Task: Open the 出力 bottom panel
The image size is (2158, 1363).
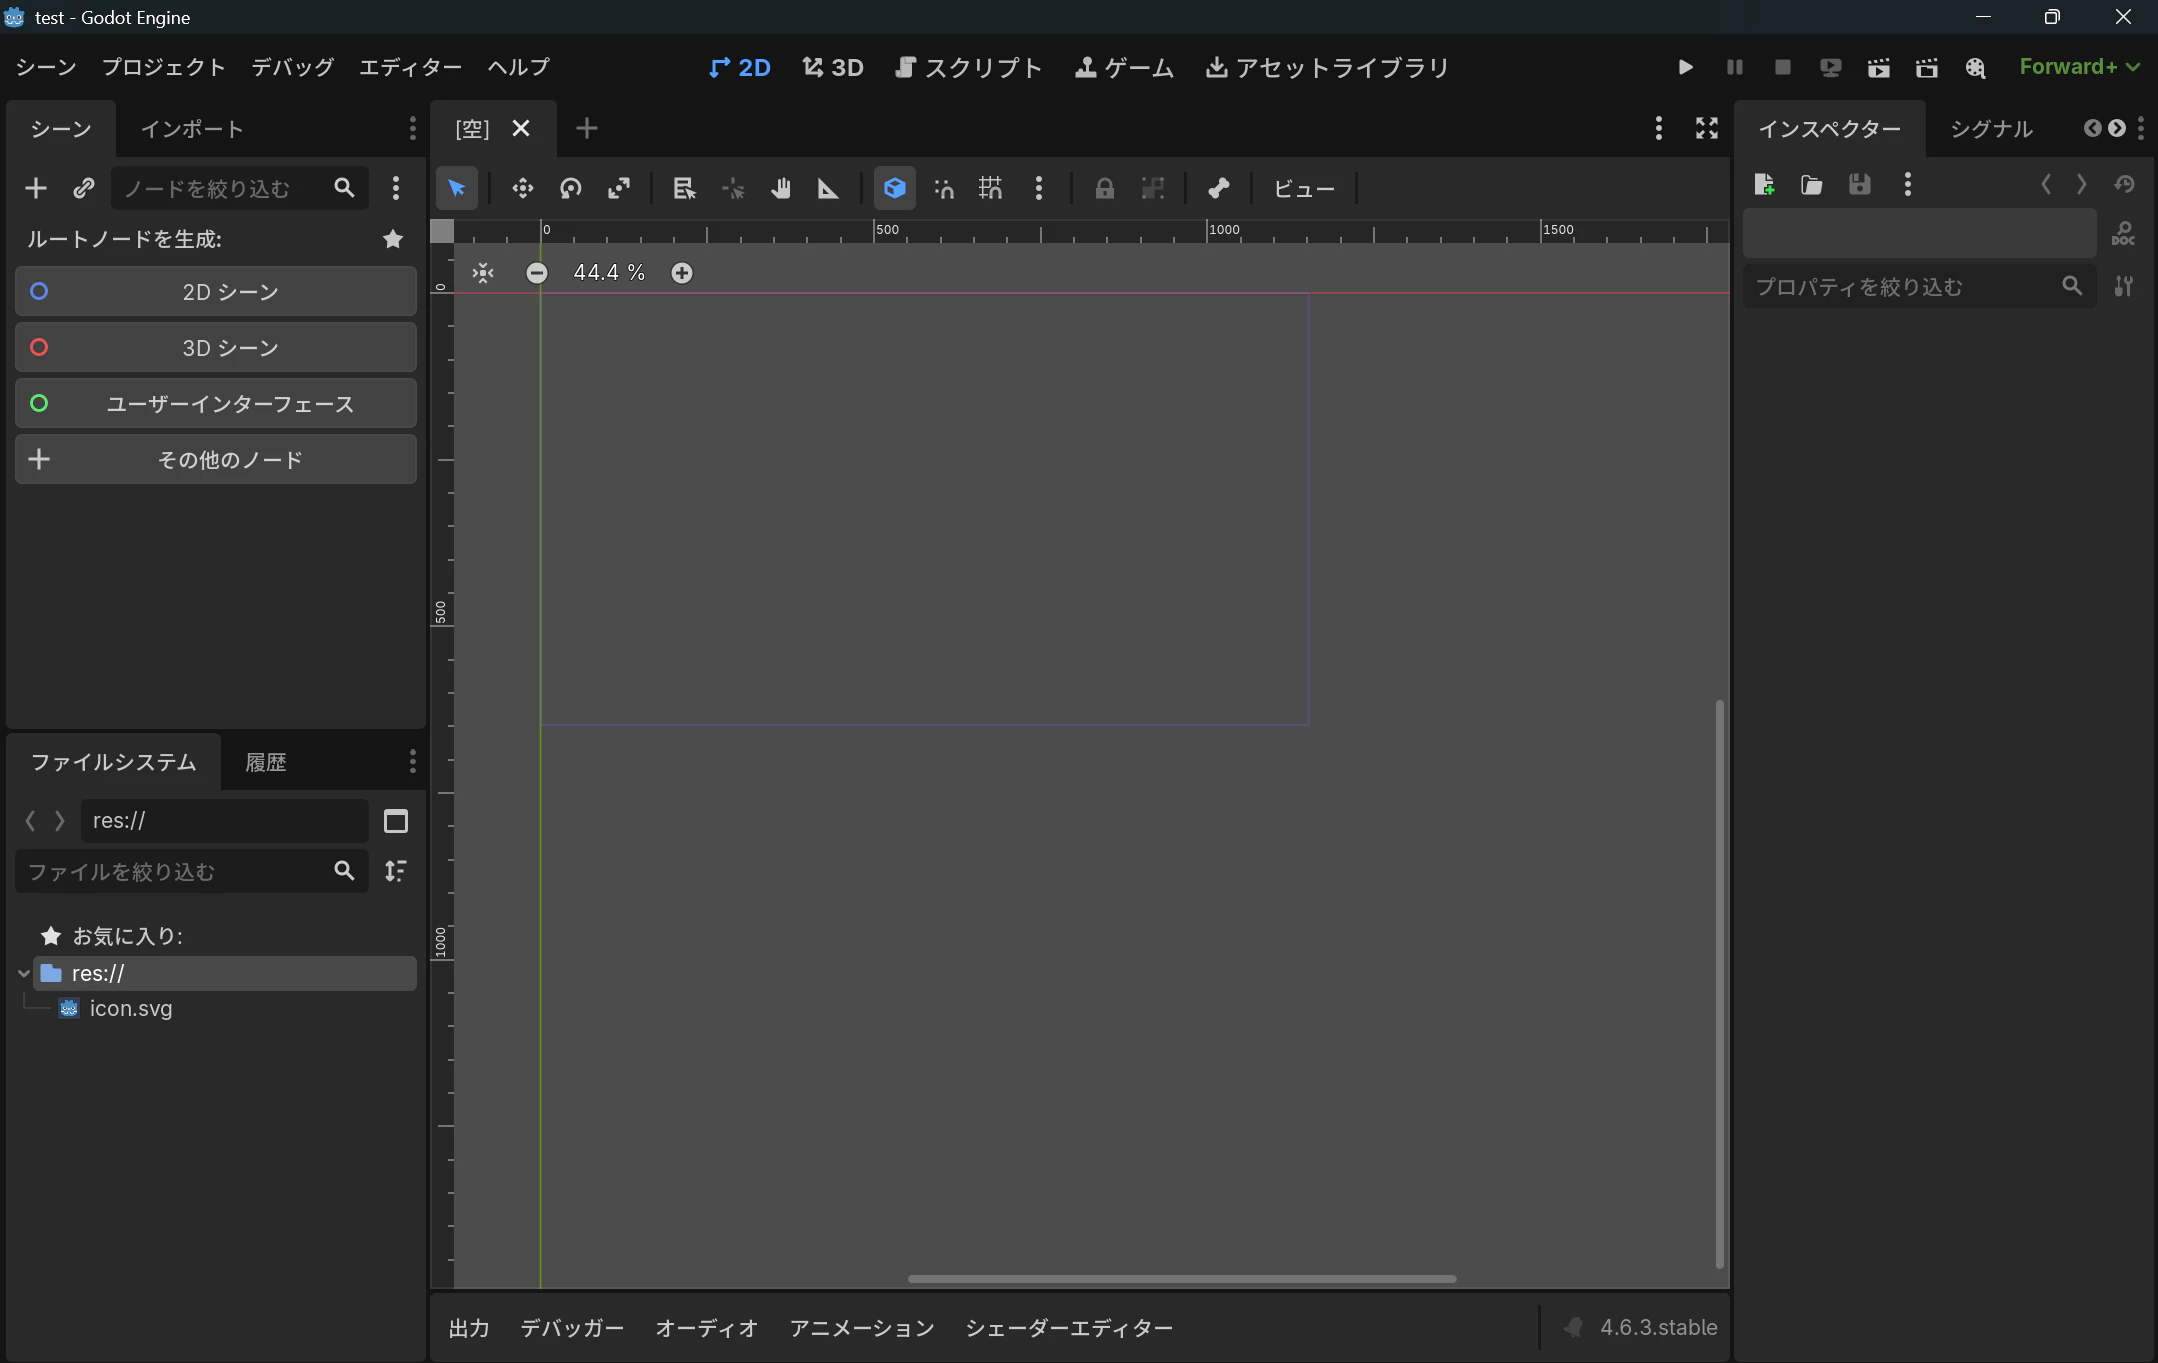Action: 469,1328
